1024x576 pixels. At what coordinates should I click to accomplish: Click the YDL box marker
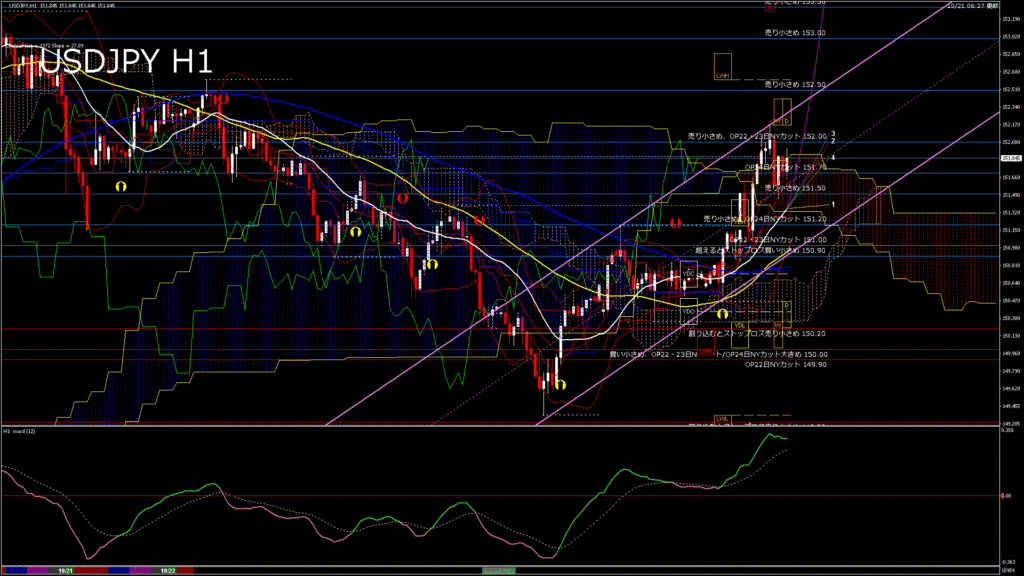(739, 325)
